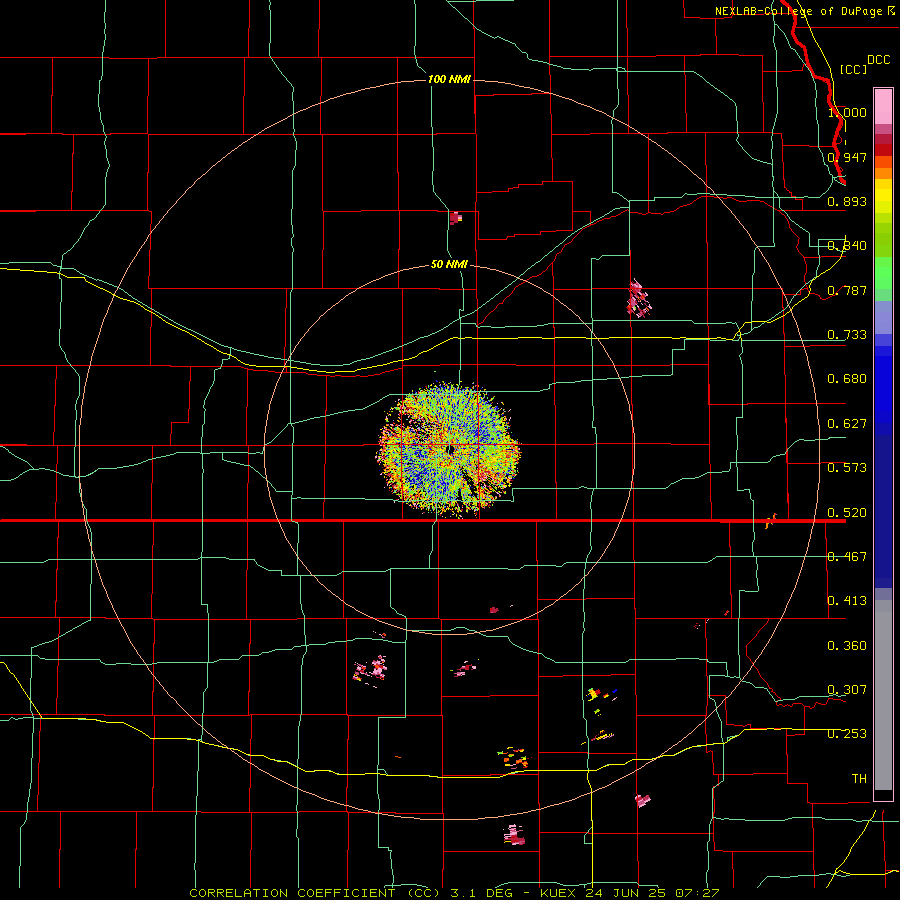Click the [CC] legend heading
This screenshot has width=900, height=900.
(853, 69)
